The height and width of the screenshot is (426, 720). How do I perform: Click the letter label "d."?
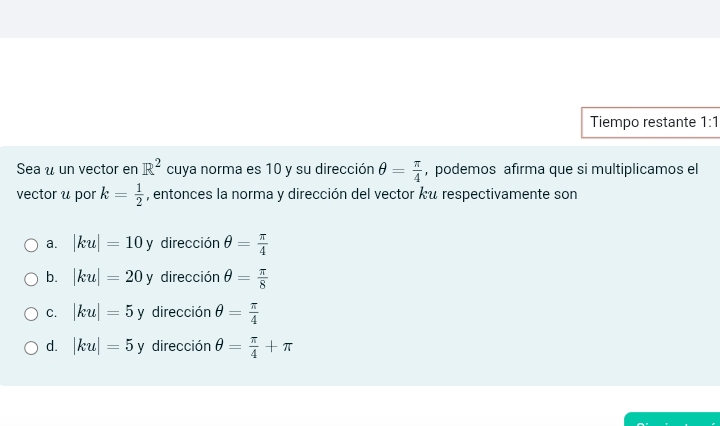52,347
